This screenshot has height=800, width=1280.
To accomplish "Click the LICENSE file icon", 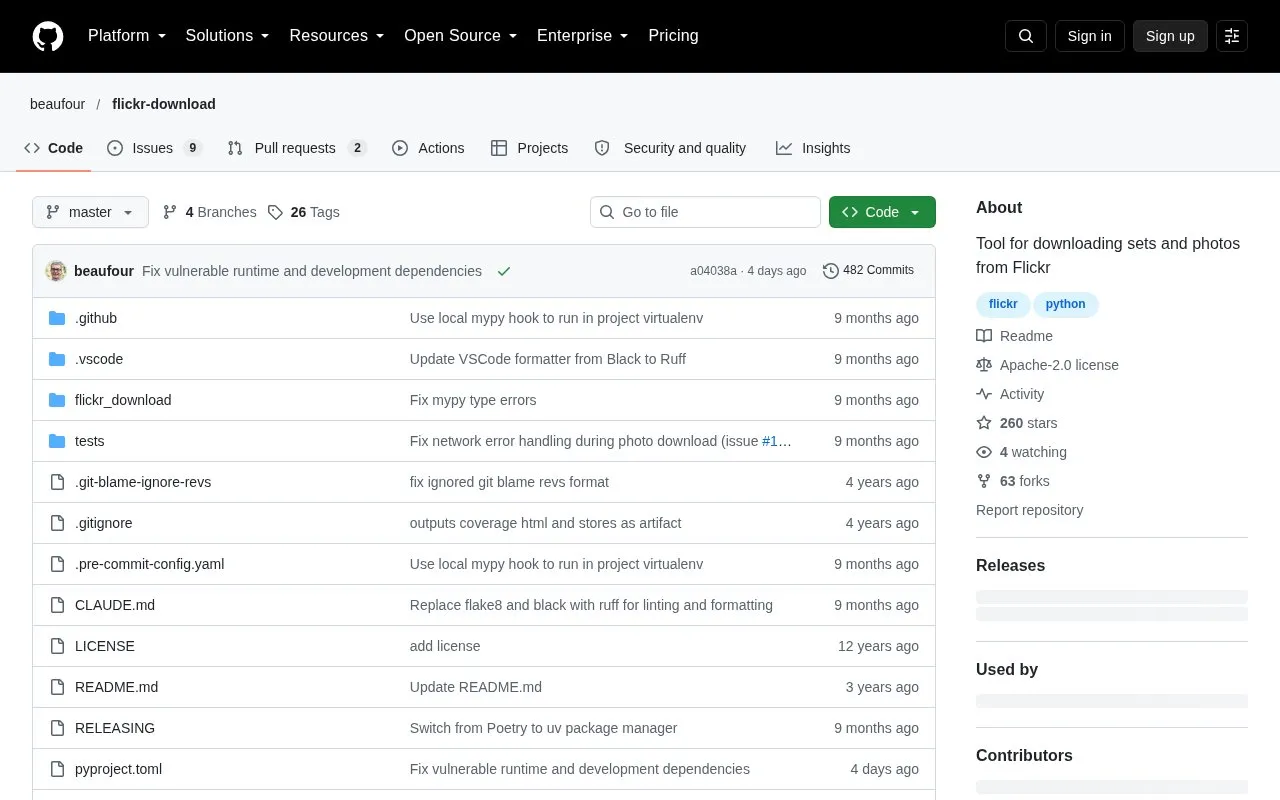I will [x=57, y=646].
